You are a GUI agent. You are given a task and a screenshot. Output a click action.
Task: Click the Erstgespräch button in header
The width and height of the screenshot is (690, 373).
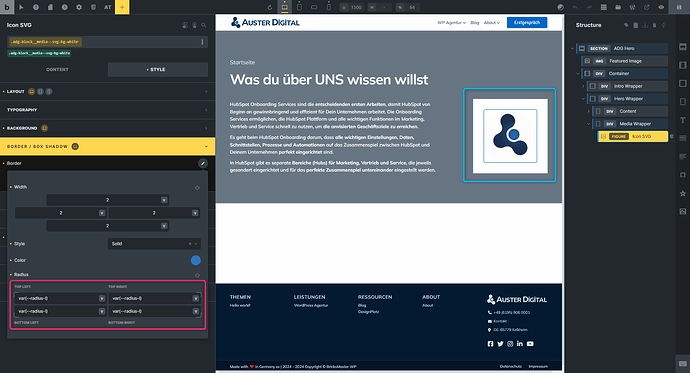tap(527, 22)
